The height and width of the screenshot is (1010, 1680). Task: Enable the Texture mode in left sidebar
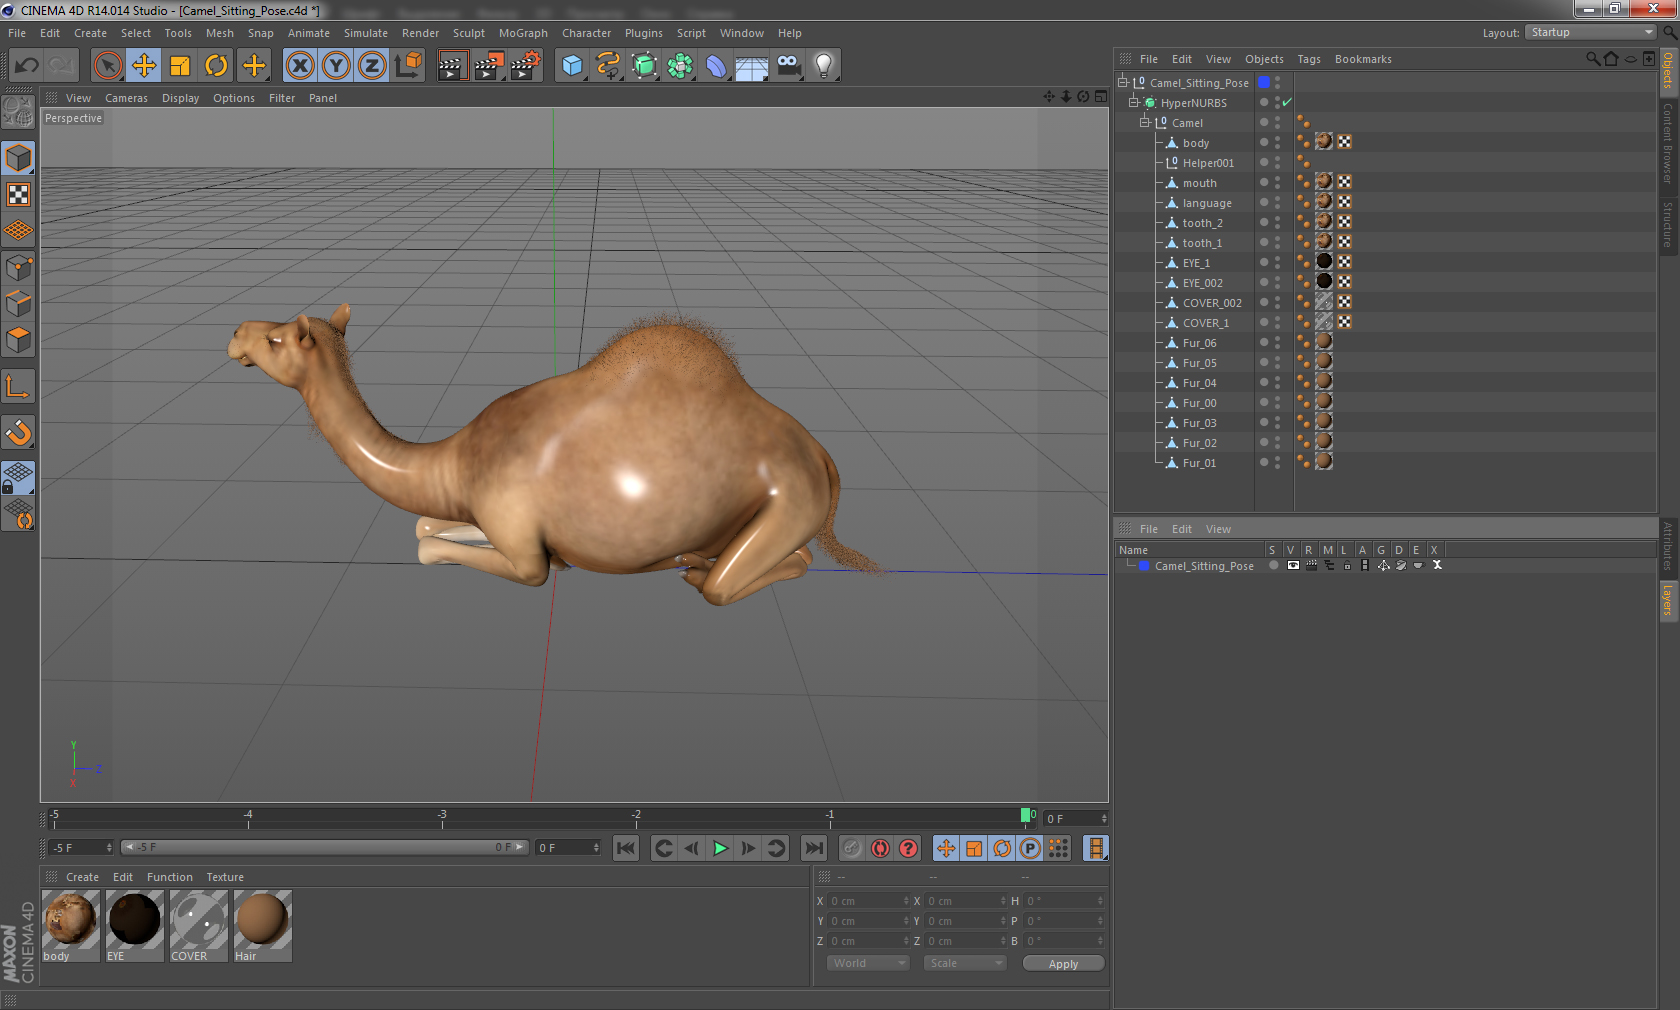click(x=18, y=194)
